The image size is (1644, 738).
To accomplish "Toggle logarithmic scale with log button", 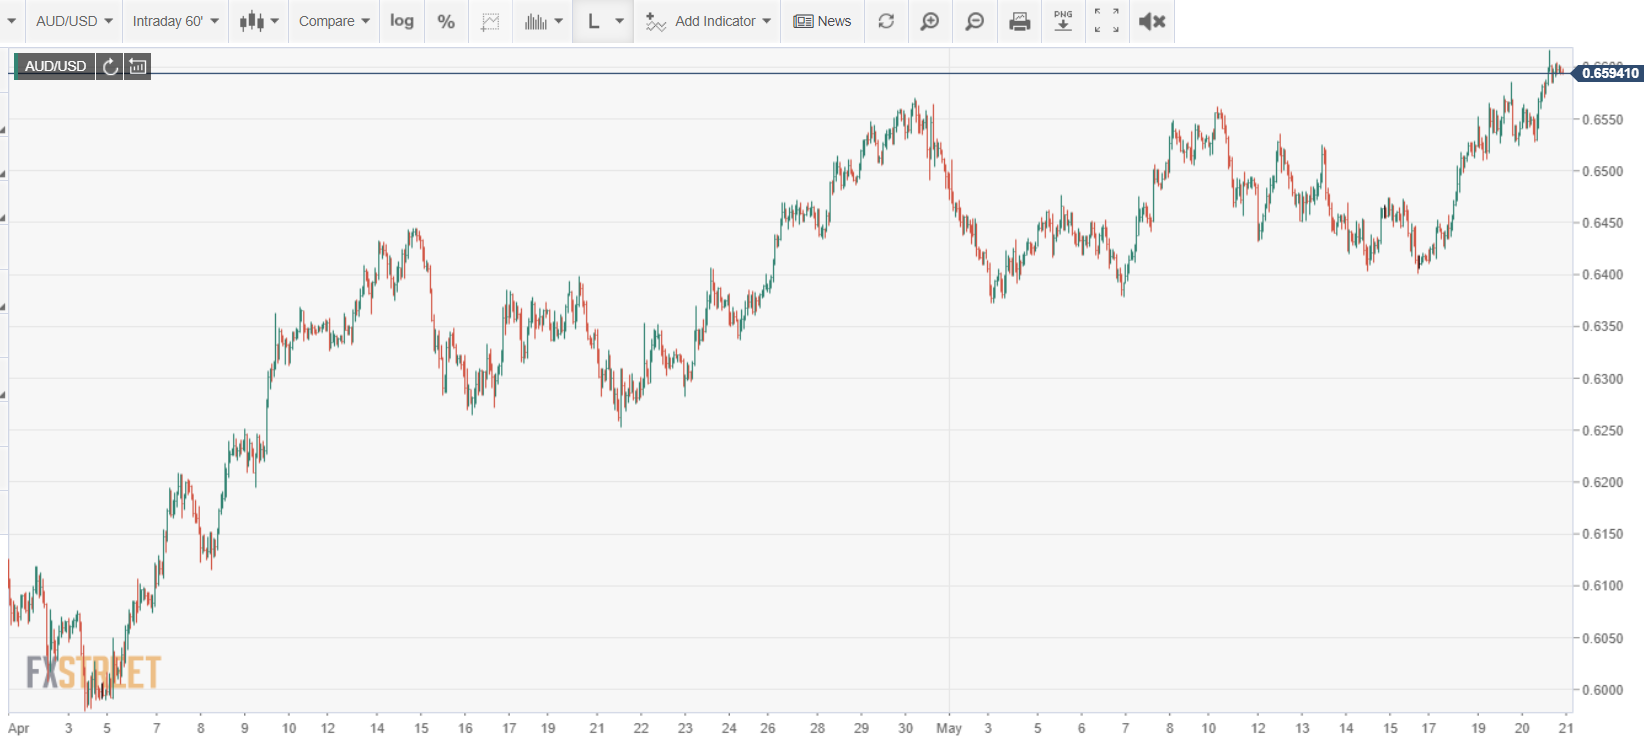I will coord(402,21).
